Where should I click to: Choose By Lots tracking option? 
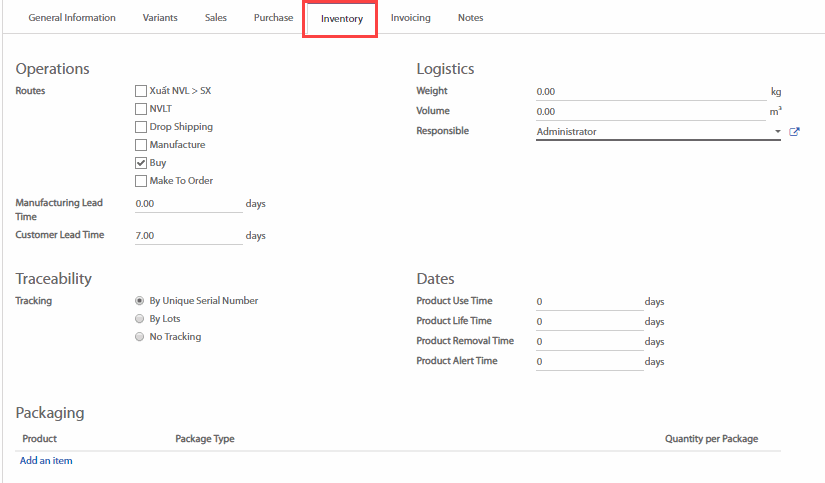tap(139, 319)
